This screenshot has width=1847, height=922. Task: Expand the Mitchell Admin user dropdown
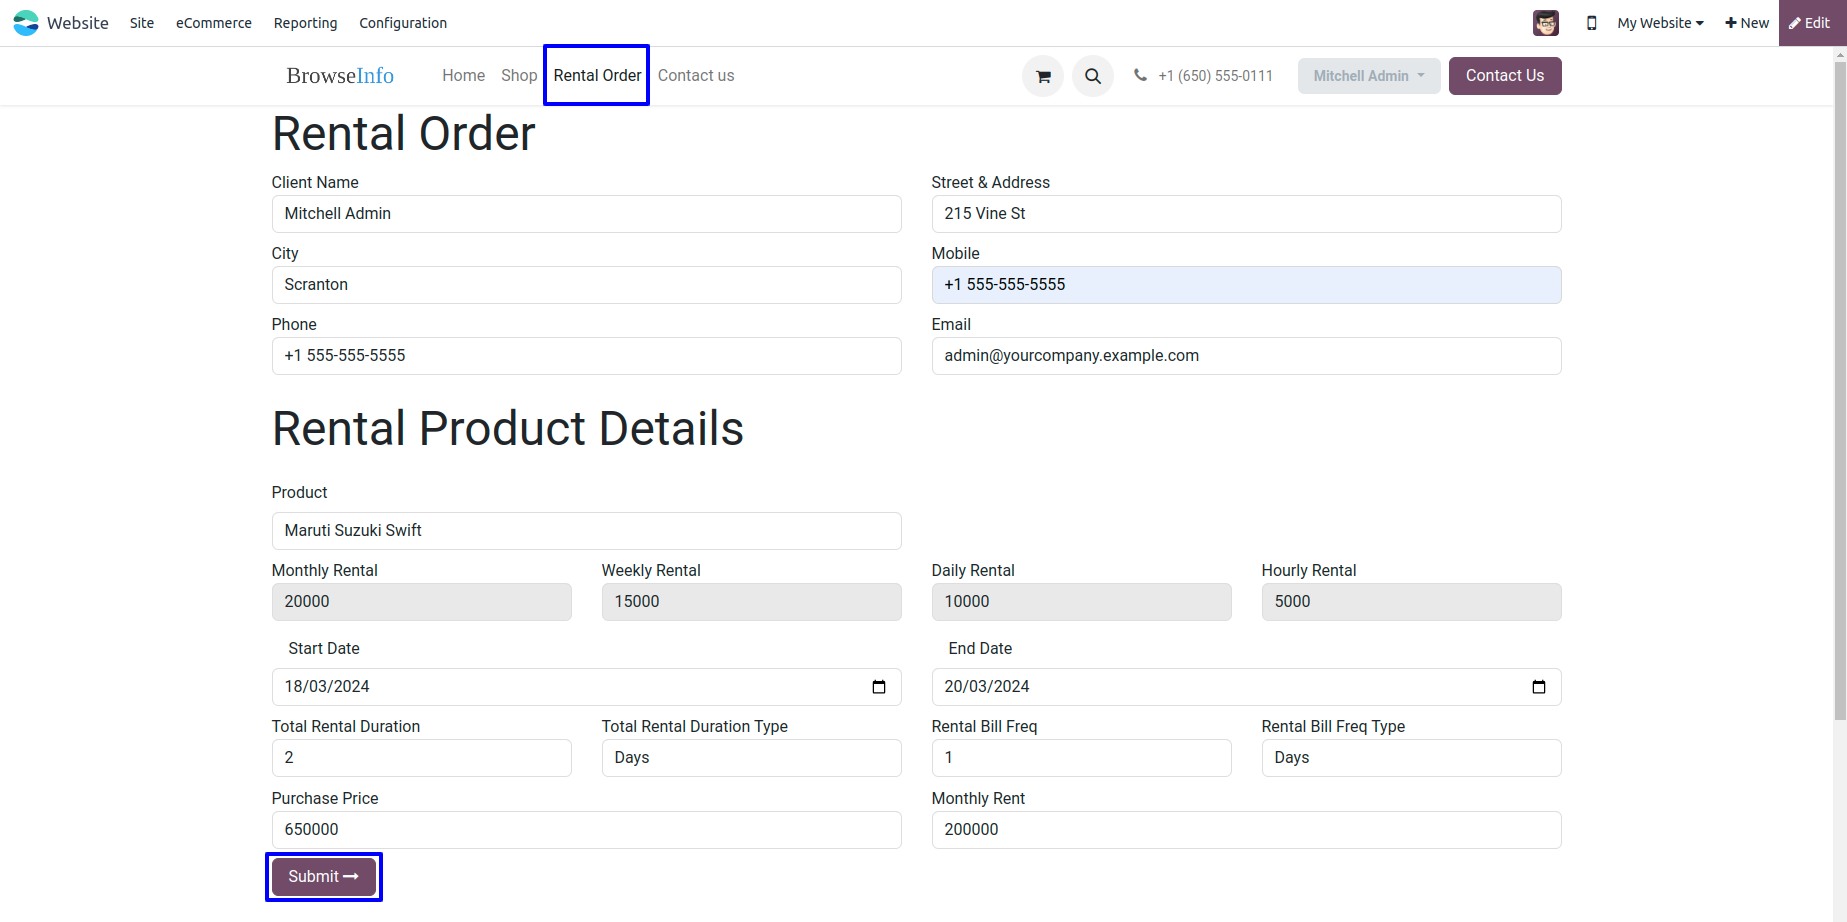[1368, 76]
